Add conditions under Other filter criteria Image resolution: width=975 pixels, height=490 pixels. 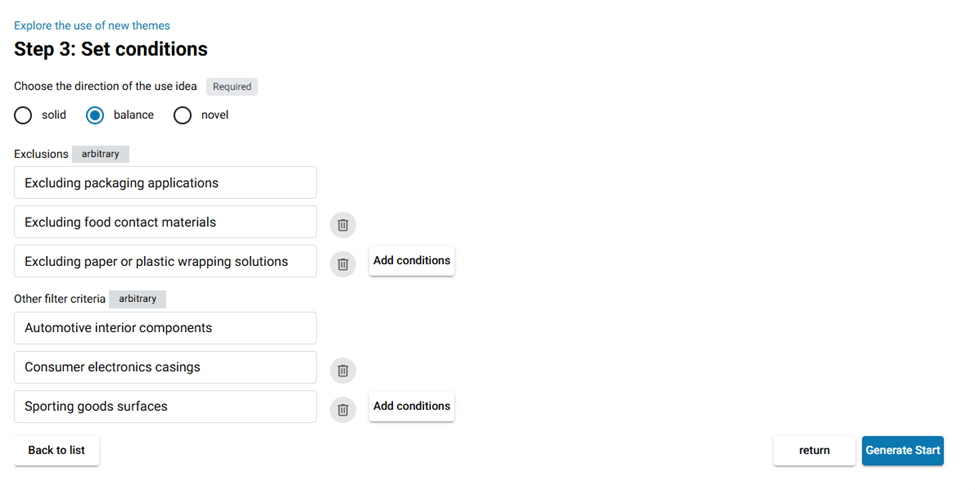(x=412, y=406)
